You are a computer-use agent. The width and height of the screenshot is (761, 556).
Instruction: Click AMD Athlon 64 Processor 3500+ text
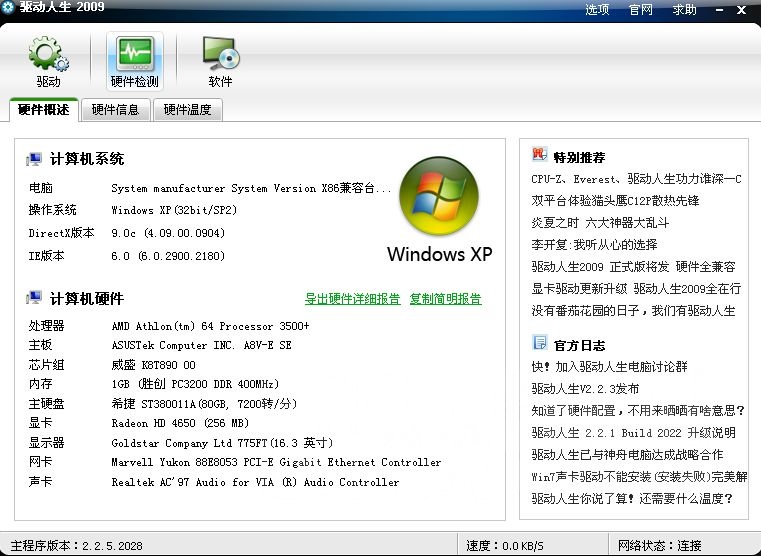tap(210, 326)
